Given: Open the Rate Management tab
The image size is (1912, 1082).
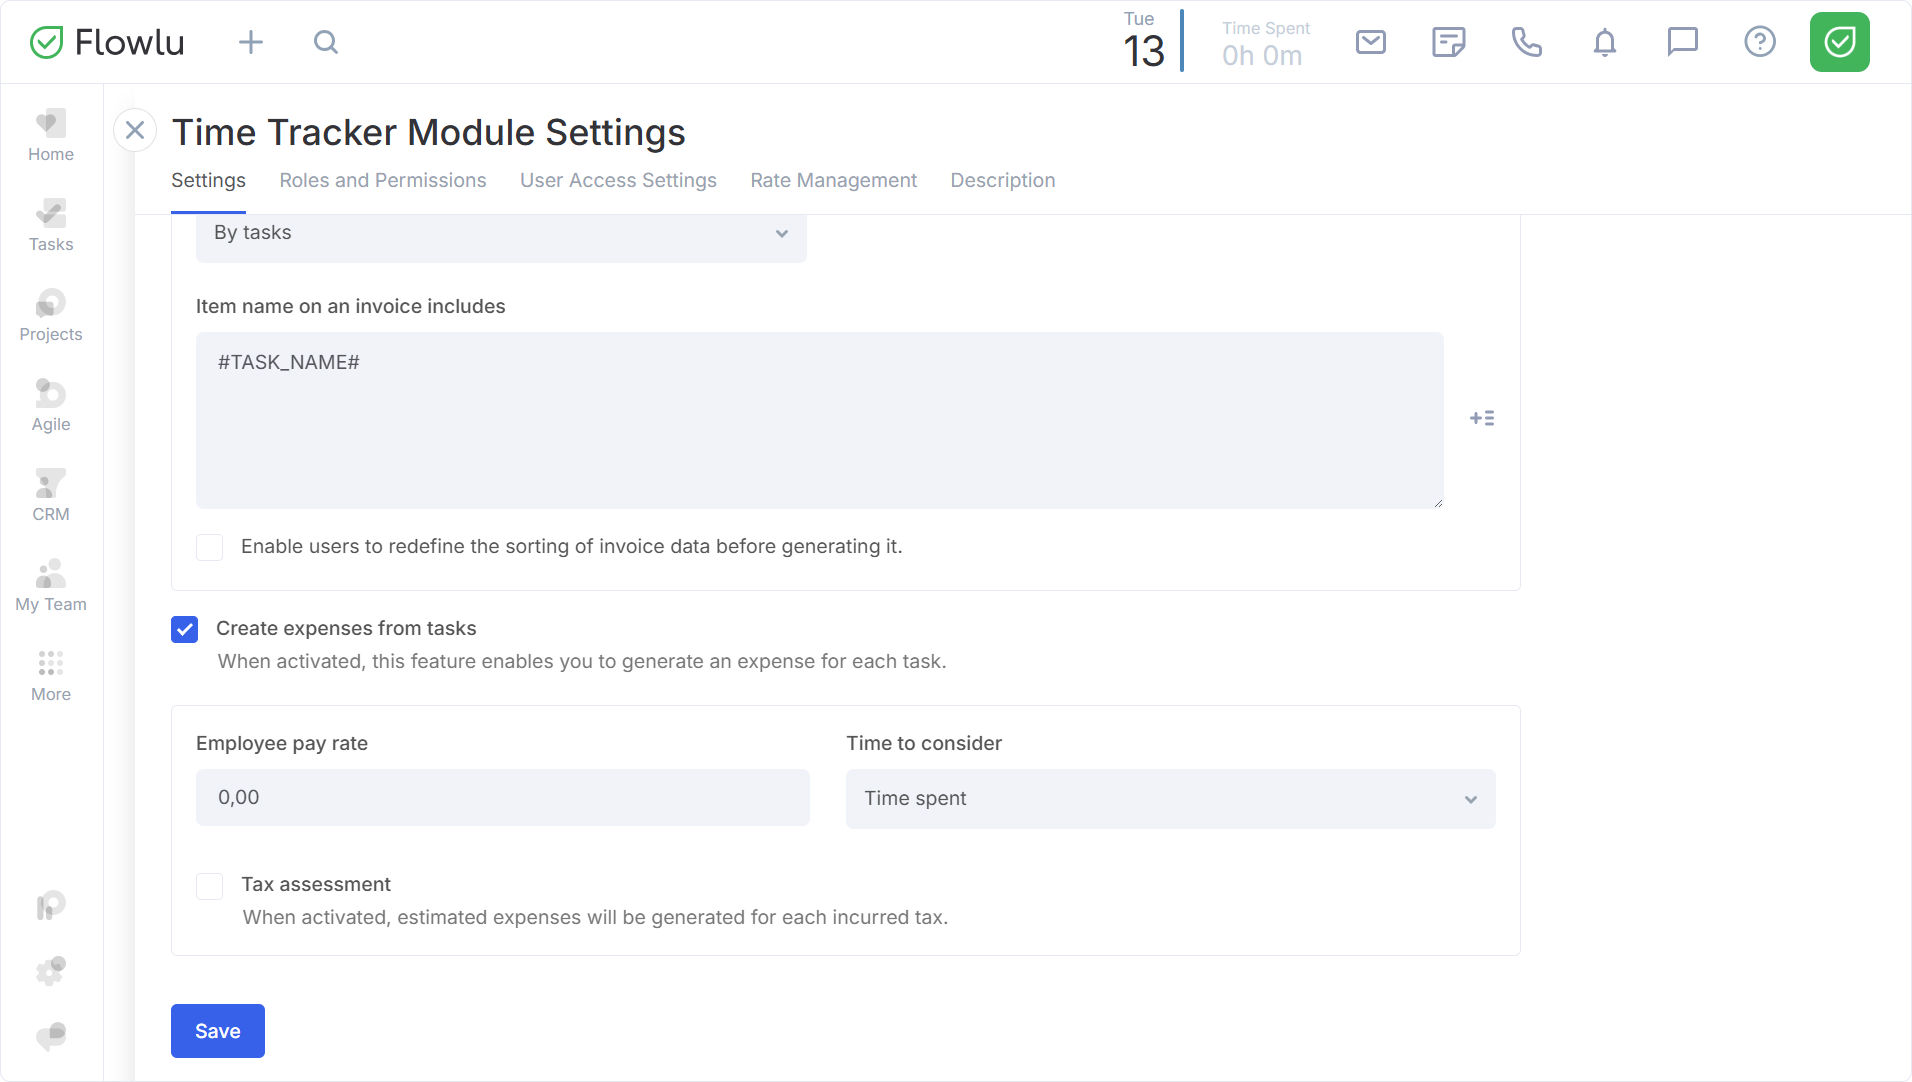Looking at the screenshot, I should point(833,181).
